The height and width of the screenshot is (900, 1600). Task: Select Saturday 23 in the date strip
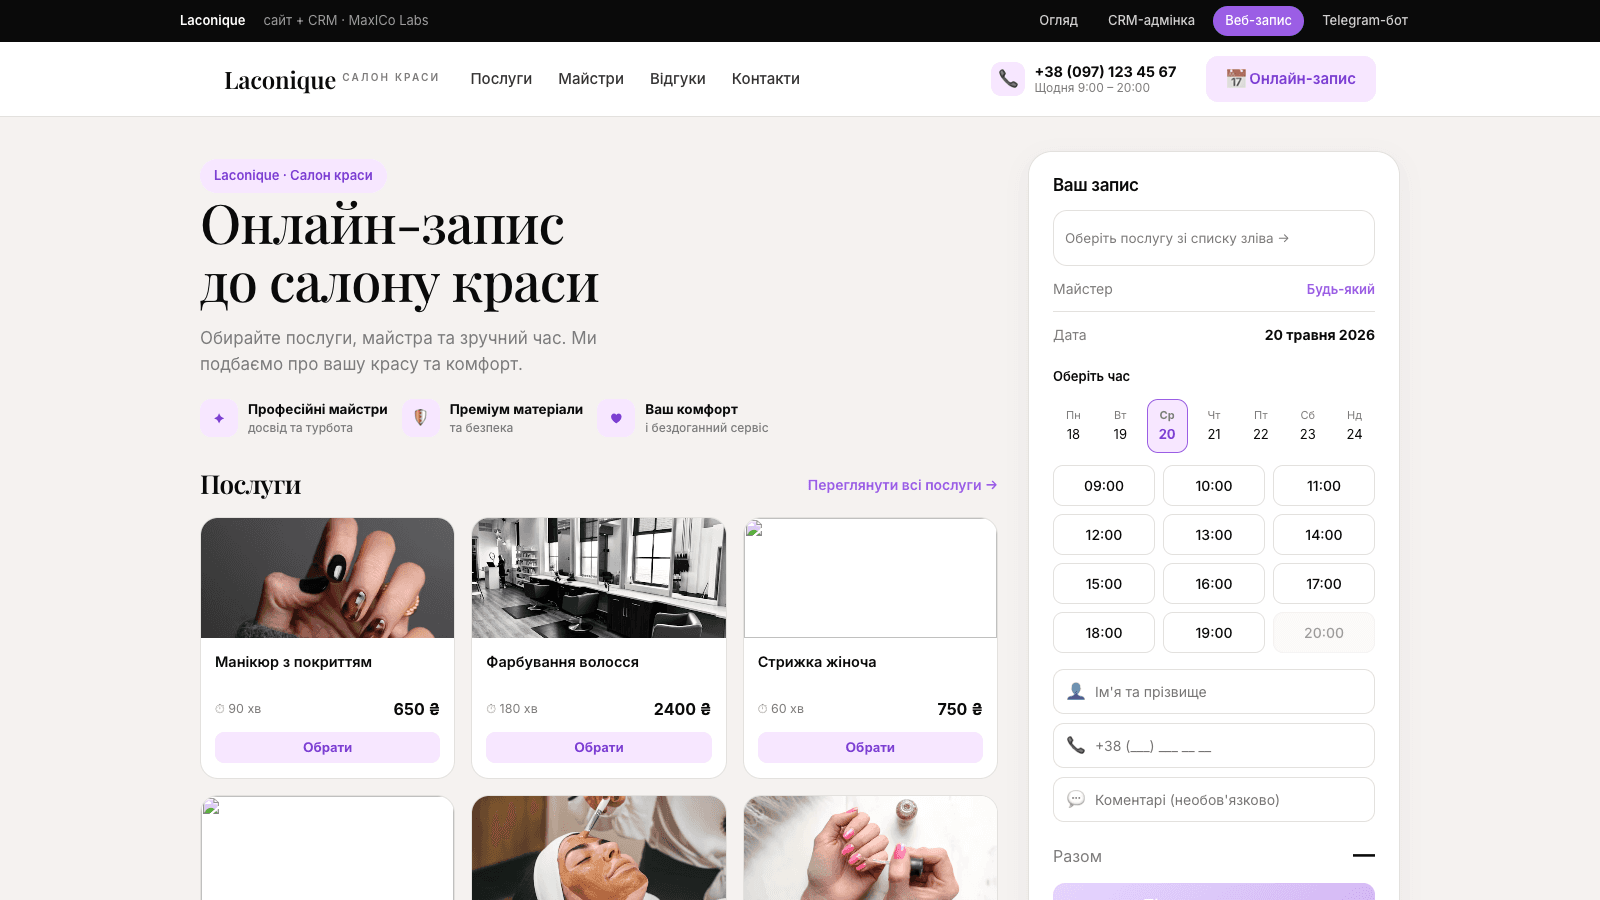(1308, 426)
